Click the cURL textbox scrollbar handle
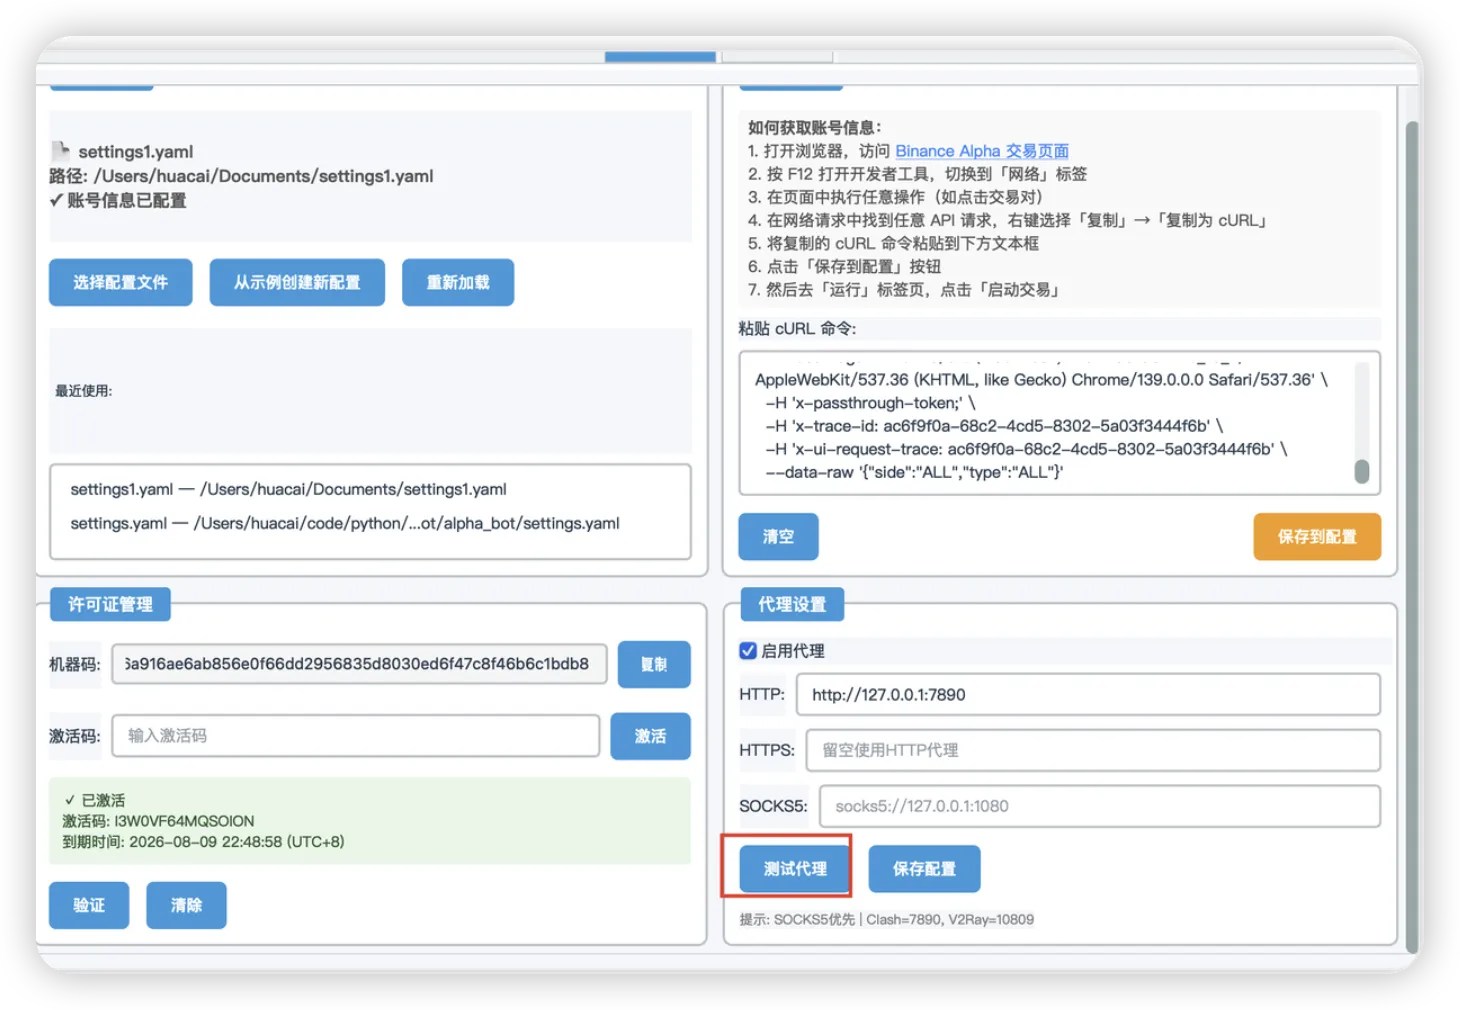The width and height of the screenshot is (1460, 1010). point(1361,471)
